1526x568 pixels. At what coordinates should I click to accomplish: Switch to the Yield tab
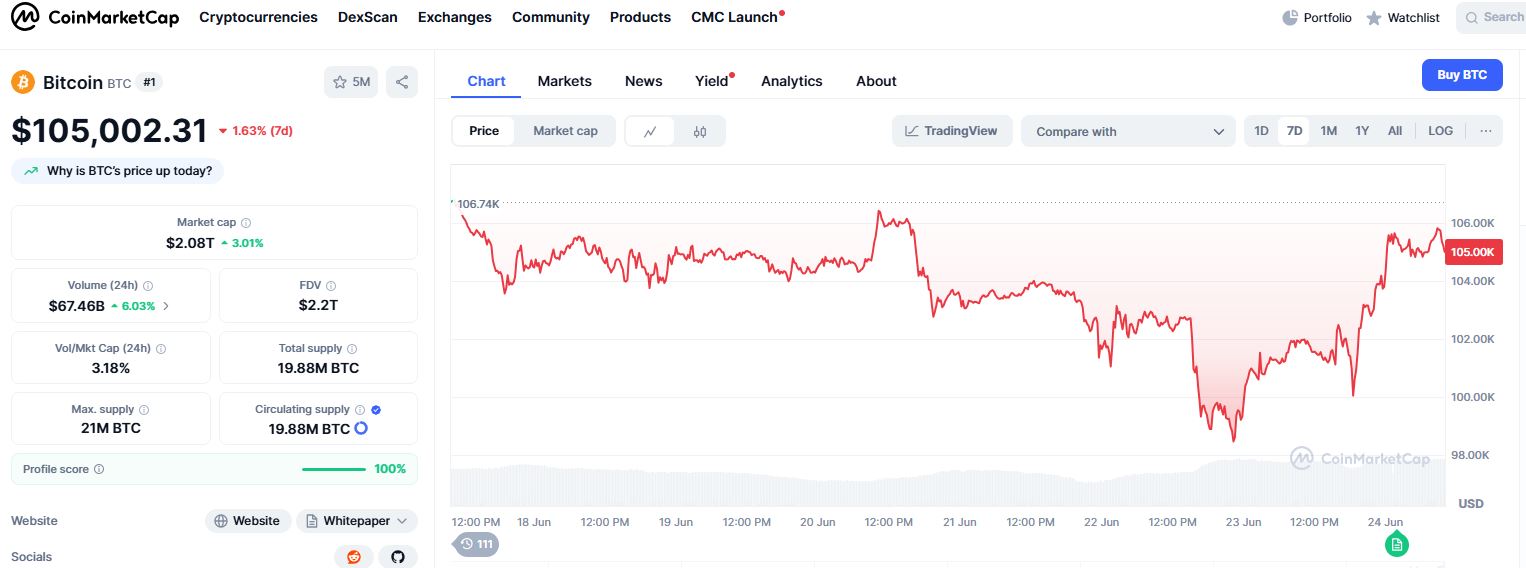pos(712,81)
